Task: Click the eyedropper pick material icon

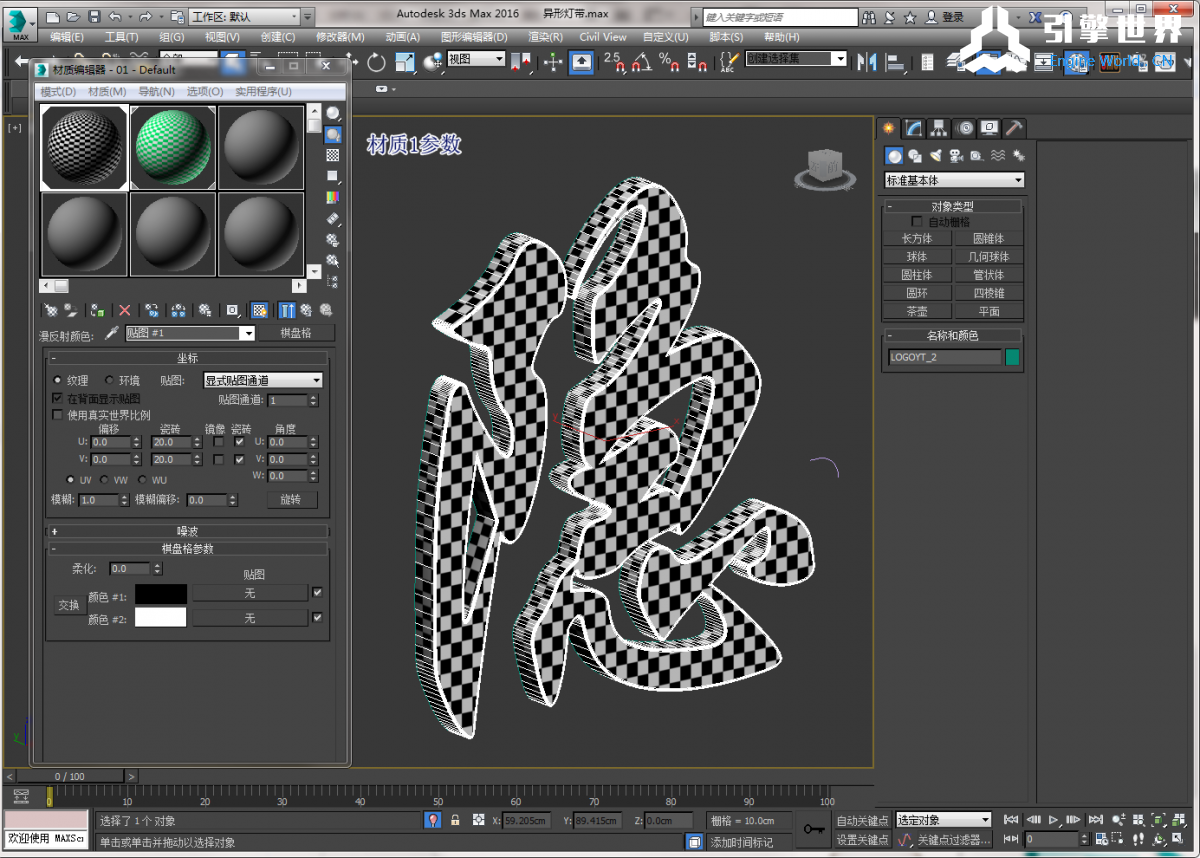Action: pos(112,333)
